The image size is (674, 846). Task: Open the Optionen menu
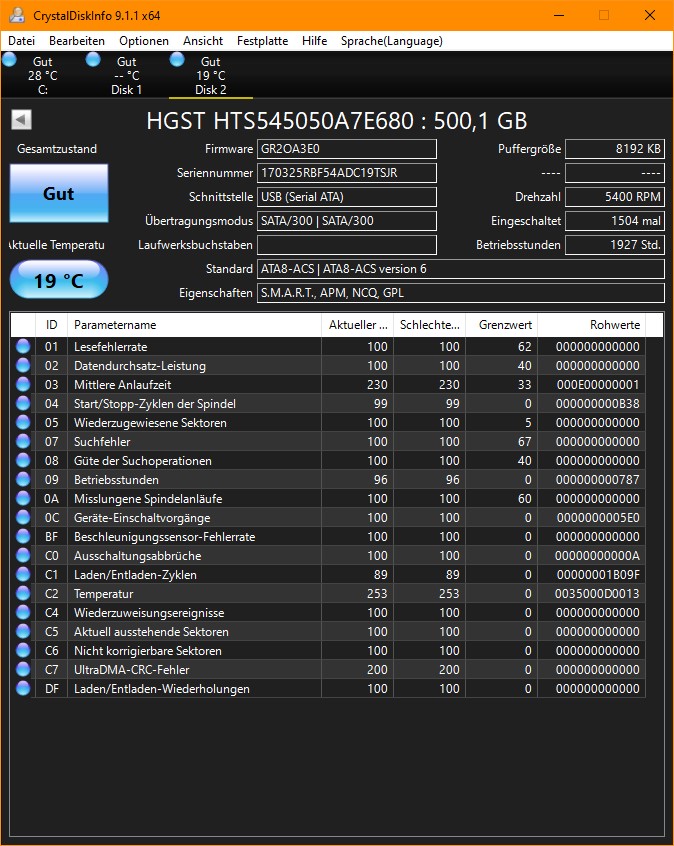pos(144,41)
